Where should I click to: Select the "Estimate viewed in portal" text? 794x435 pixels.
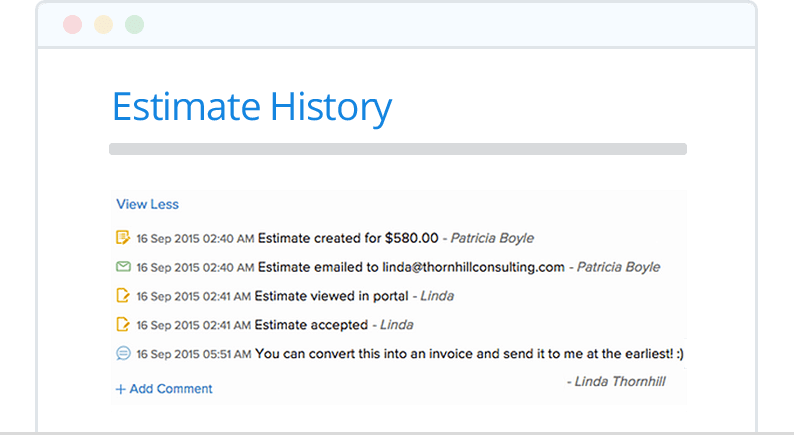click(331, 296)
